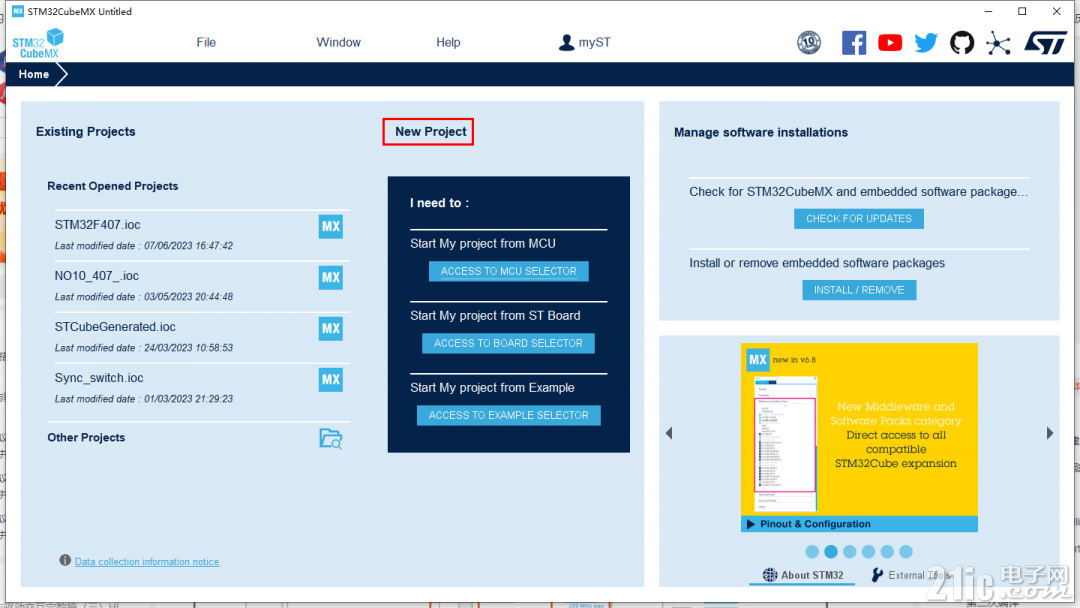Click the MX badge on the v6.8 banner
The width and height of the screenshot is (1080, 608).
pos(758,359)
